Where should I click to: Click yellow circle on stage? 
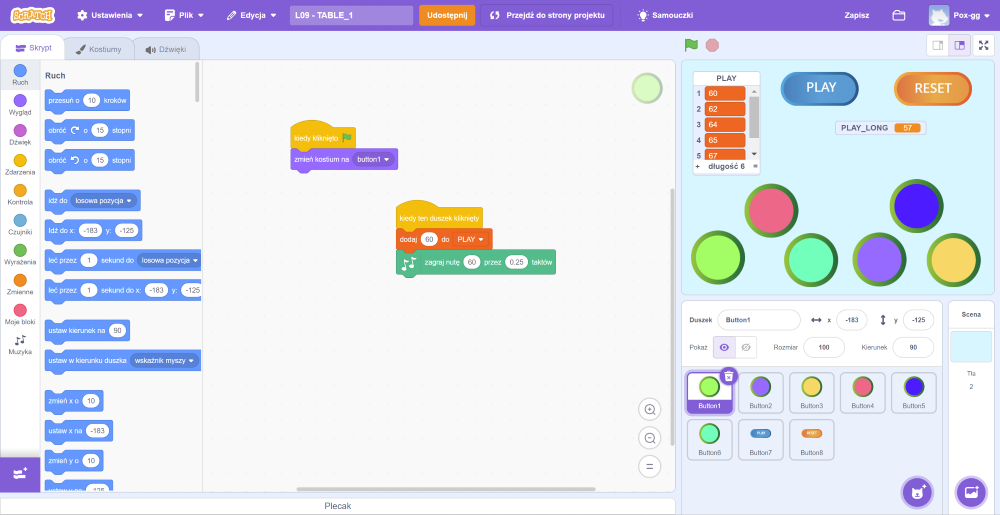tap(953, 259)
